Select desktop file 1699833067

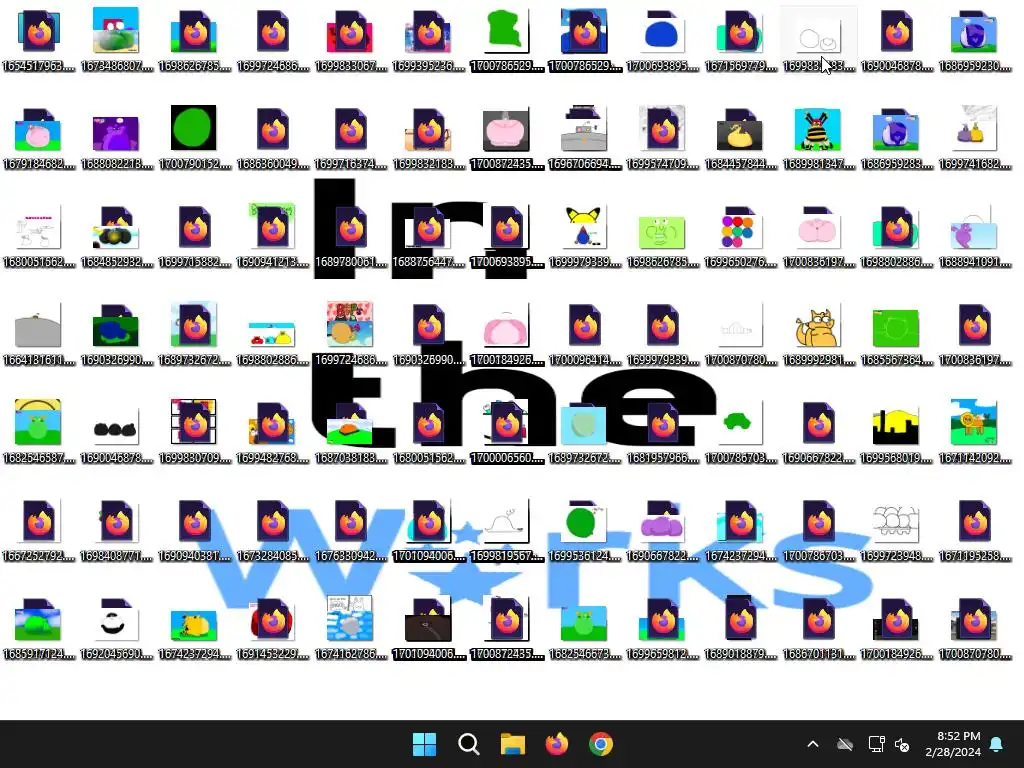[351, 40]
